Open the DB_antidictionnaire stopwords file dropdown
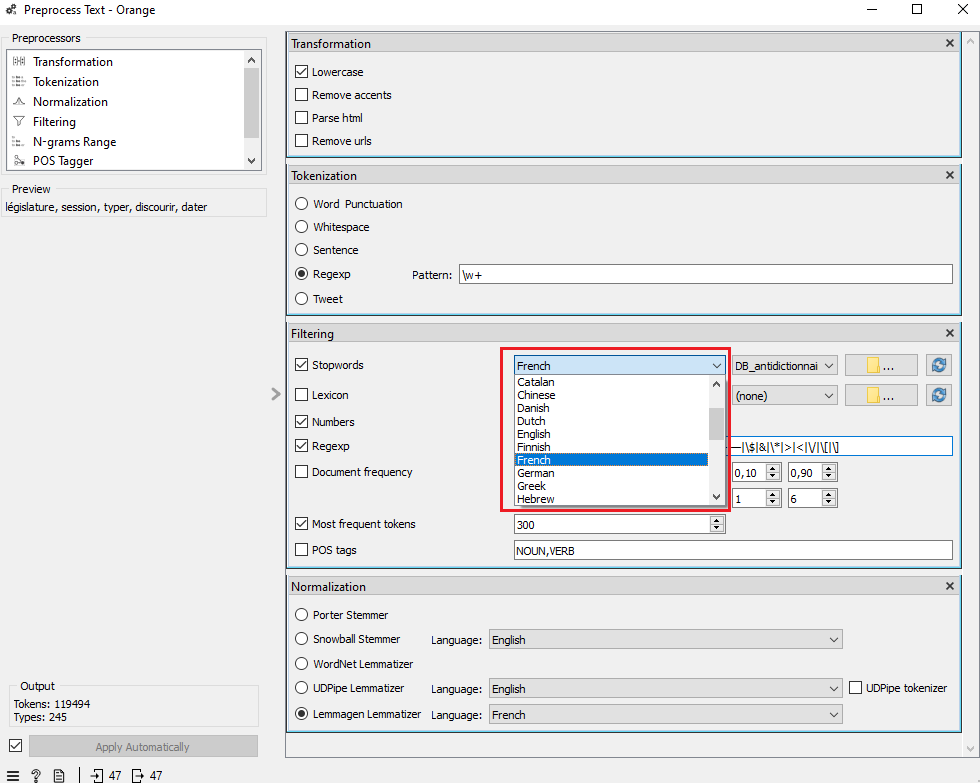Image resolution: width=980 pixels, height=783 pixels. pos(784,366)
